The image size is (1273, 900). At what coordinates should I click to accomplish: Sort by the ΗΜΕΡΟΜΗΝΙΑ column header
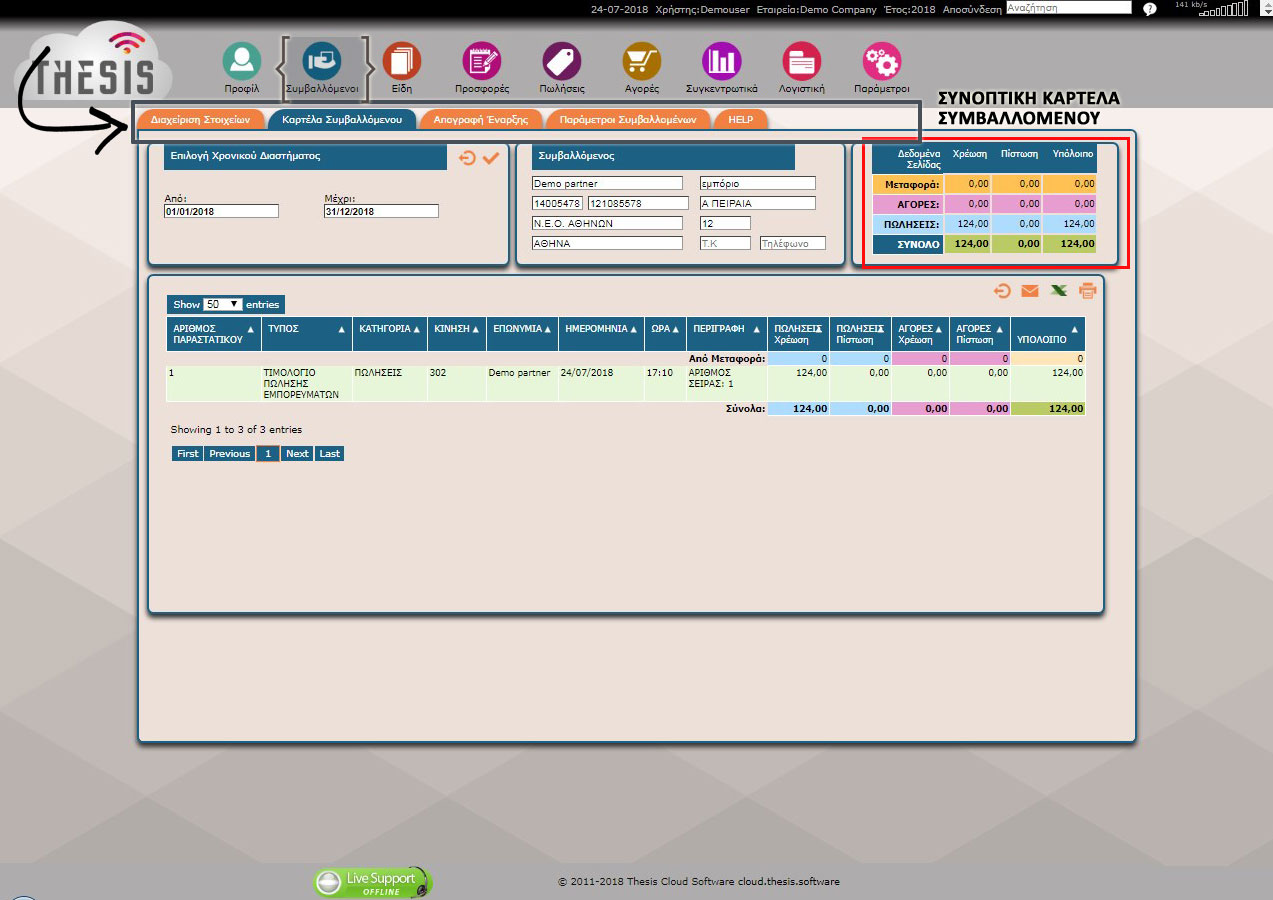[x=600, y=329]
